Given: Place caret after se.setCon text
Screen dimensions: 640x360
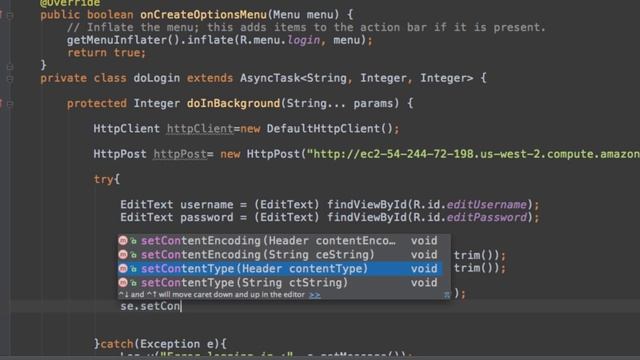Looking at the screenshot, I should click(x=181, y=306).
